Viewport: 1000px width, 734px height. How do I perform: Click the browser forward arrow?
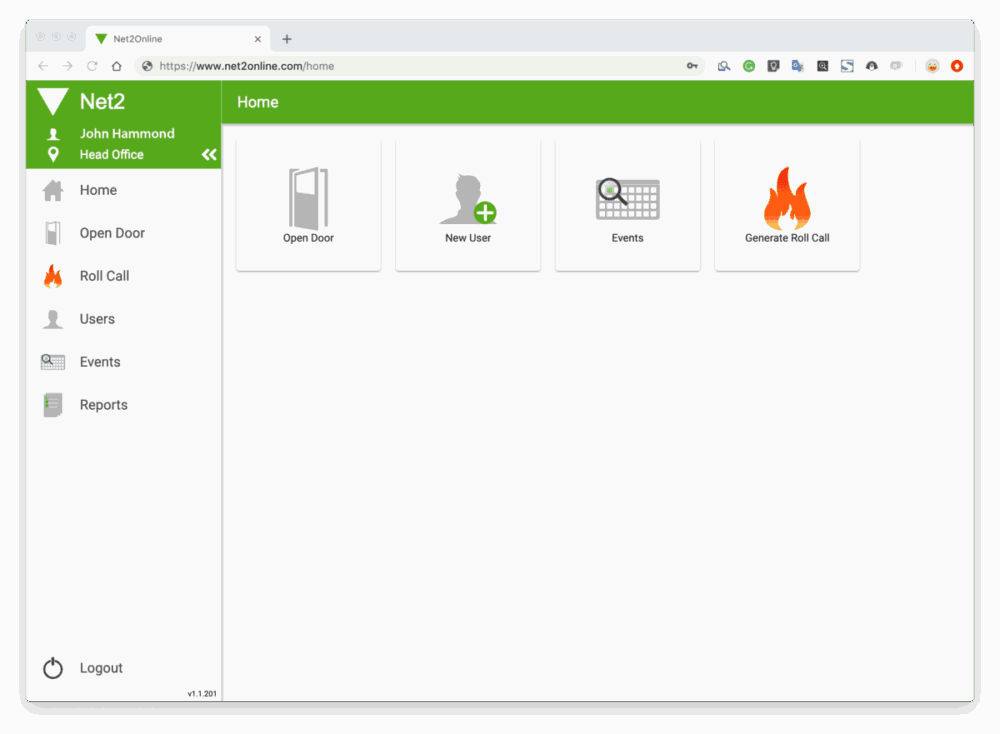click(x=68, y=66)
